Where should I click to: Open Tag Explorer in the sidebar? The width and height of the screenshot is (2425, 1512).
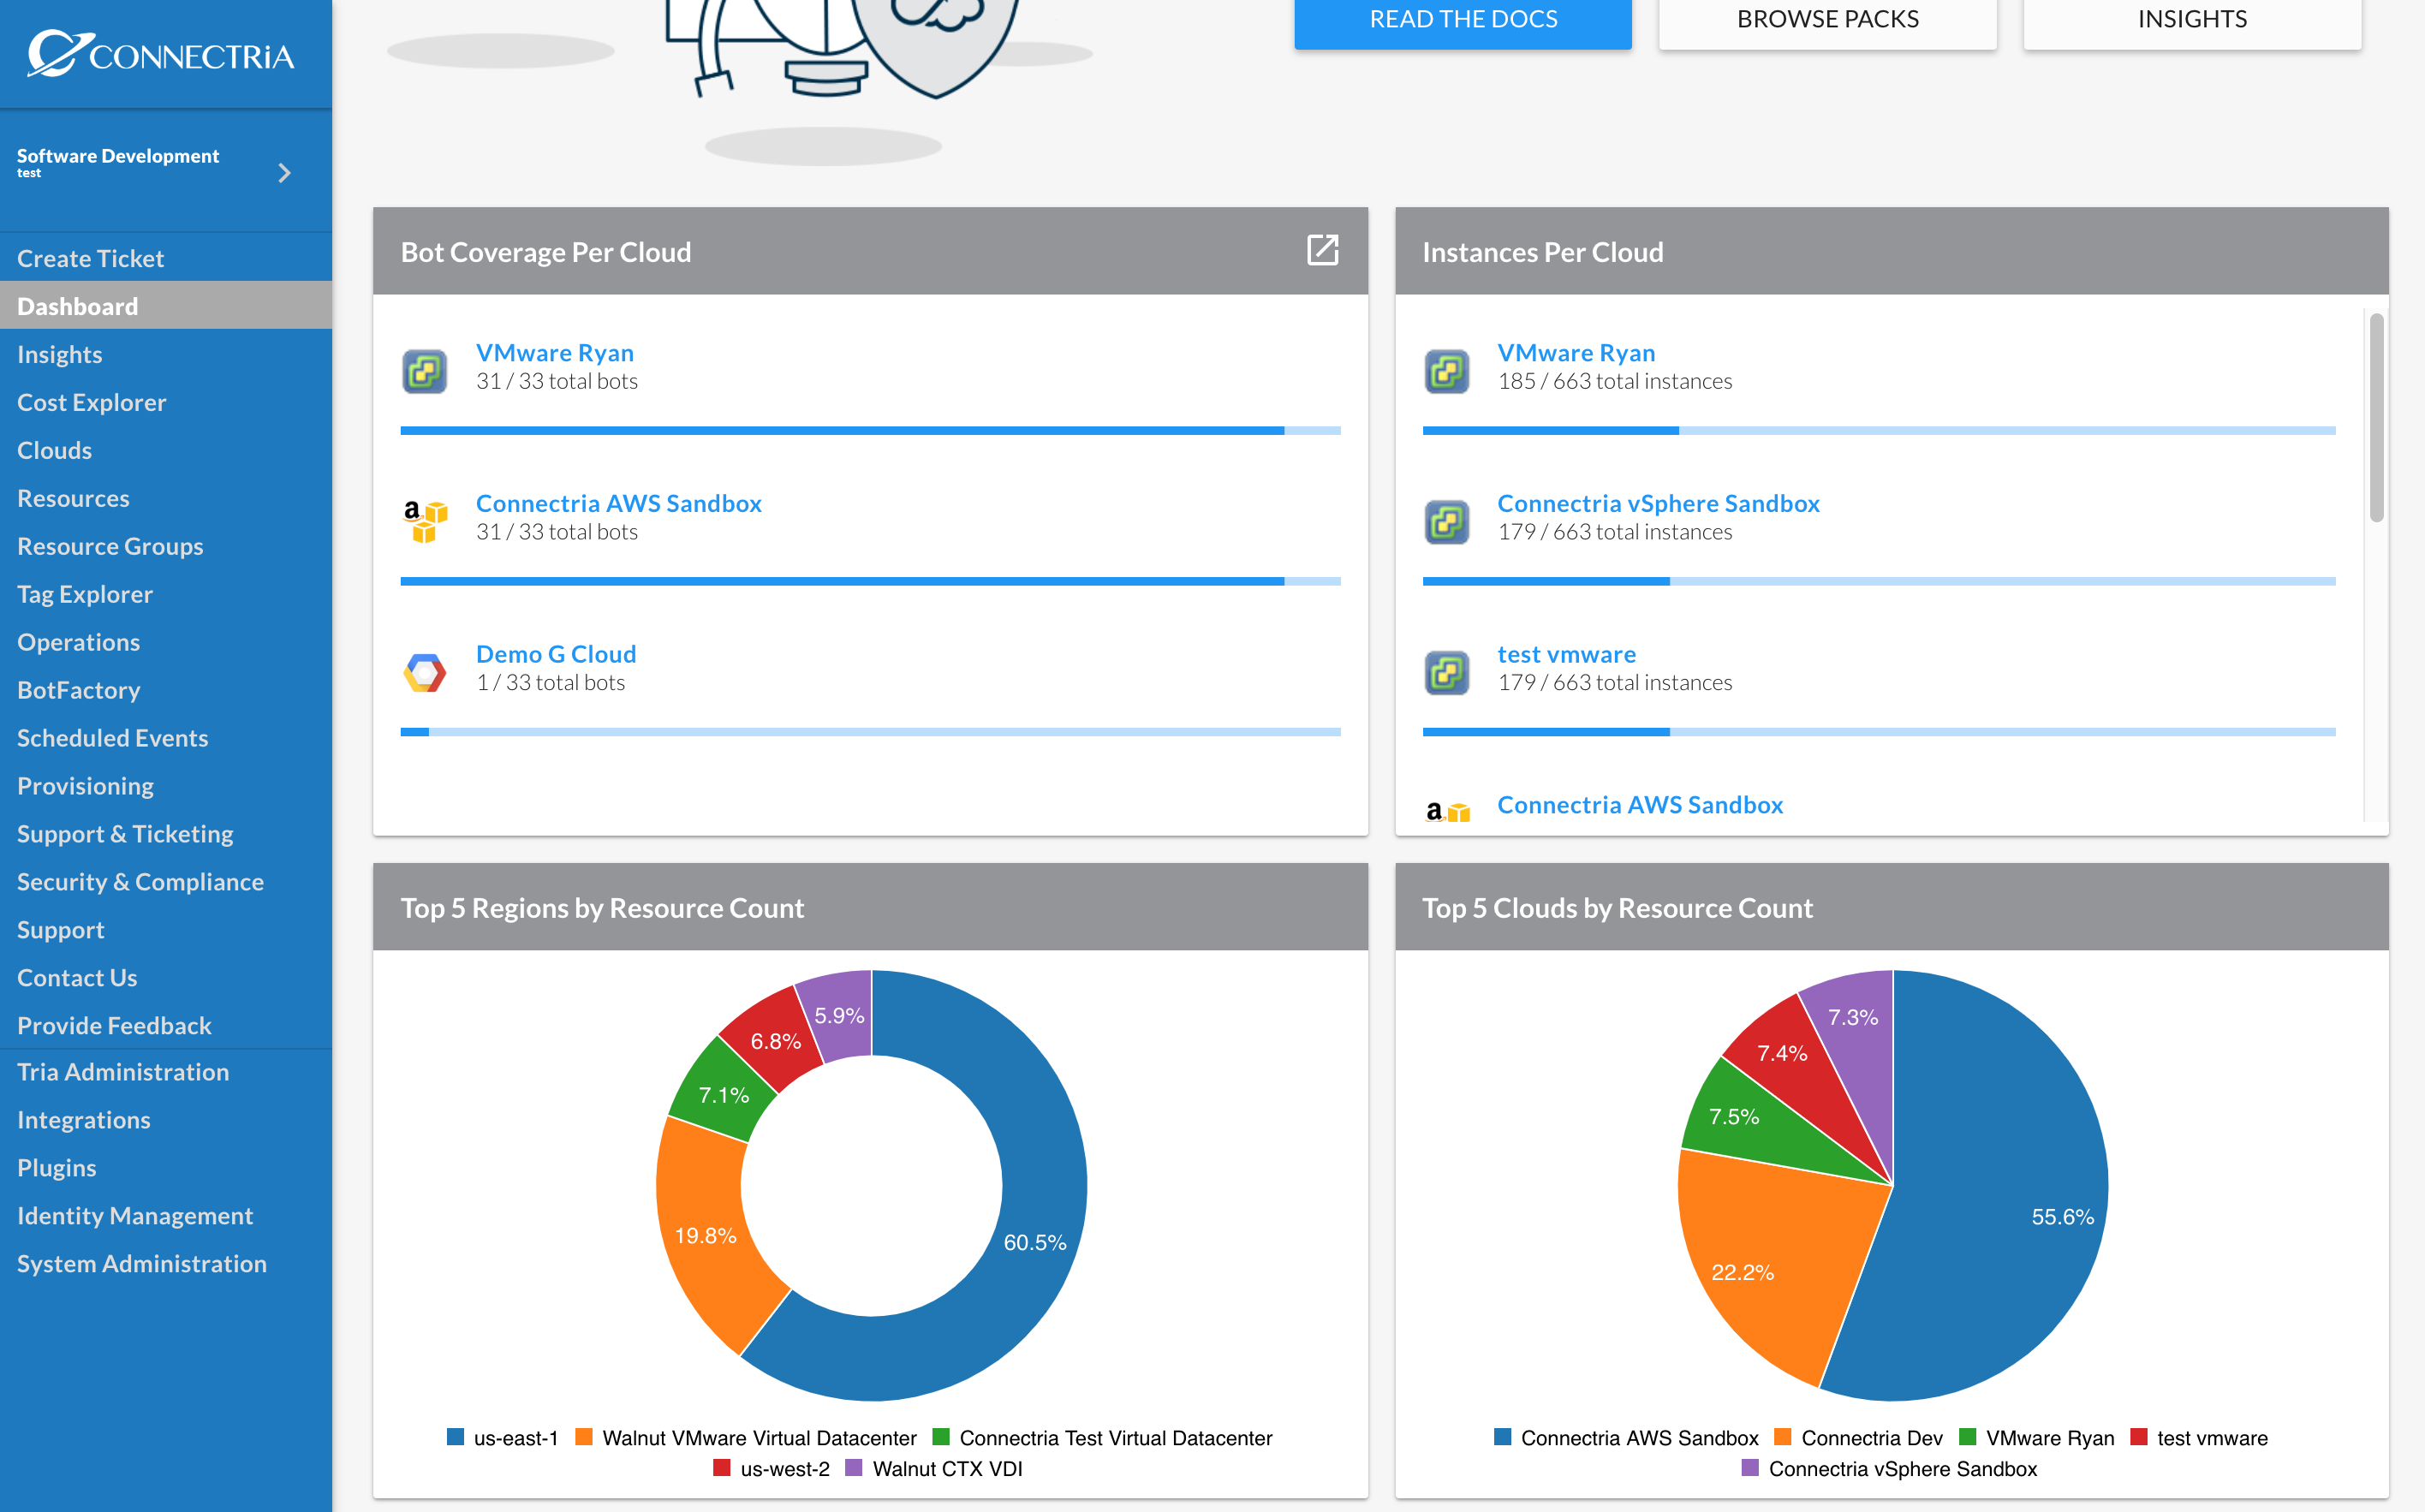click(166, 594)
